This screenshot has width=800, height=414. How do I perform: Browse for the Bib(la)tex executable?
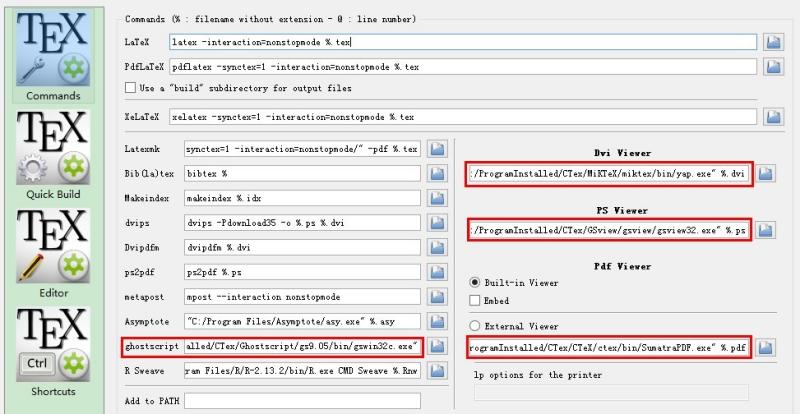point(437,174)
